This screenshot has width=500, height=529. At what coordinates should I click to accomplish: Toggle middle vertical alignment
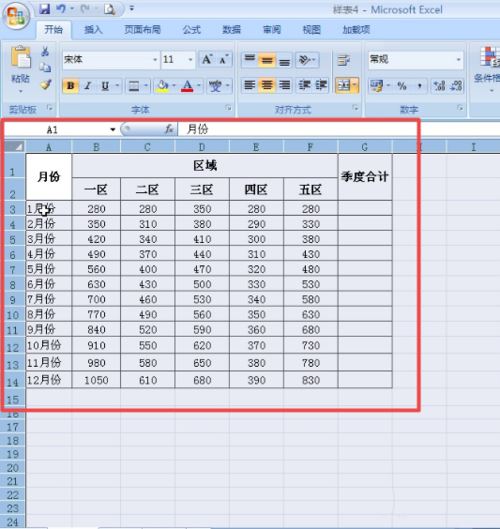[267, 60]
